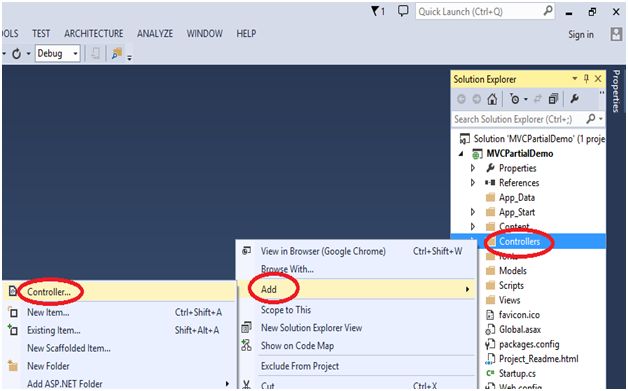Choose New Item... in the Add submenu
Viewport: 628px width, 391px height.
tap(119, 312)
